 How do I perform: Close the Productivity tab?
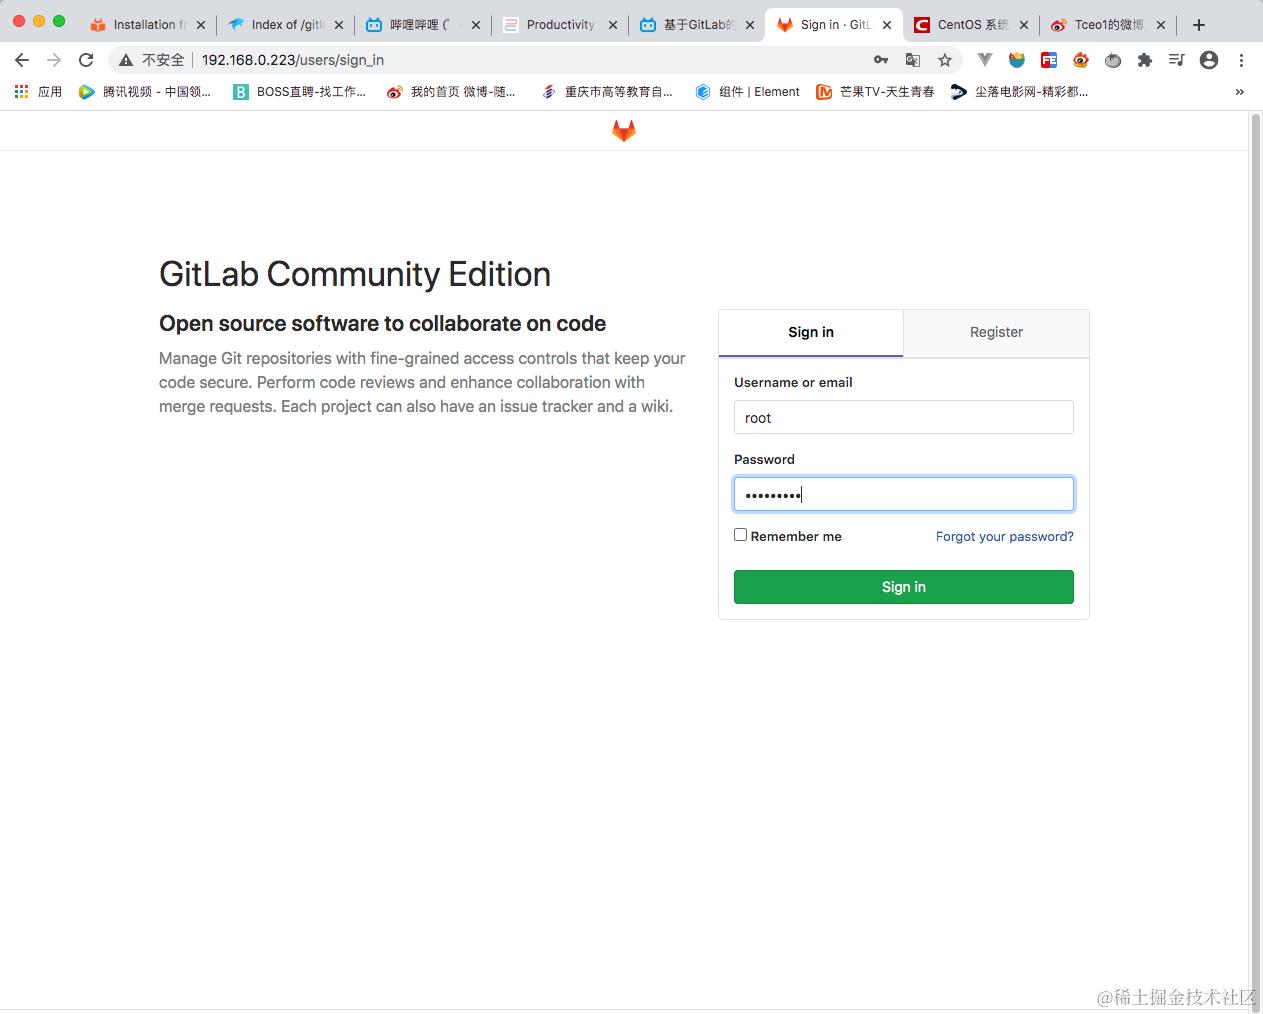tap(613, 25)
